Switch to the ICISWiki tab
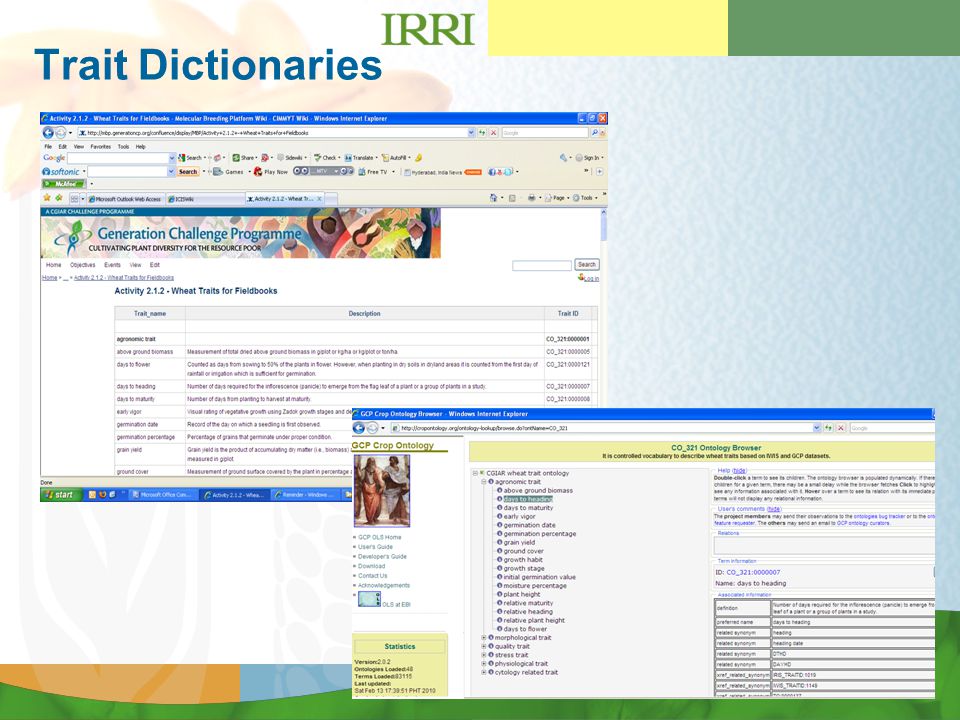The image size is (960, 720). [205, 199]
